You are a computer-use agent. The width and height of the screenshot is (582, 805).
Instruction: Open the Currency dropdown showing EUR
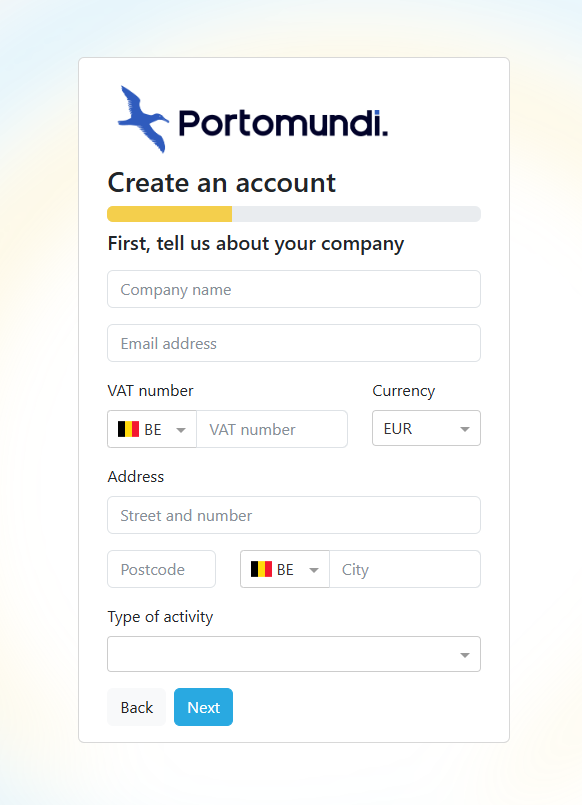coord(426,428)
